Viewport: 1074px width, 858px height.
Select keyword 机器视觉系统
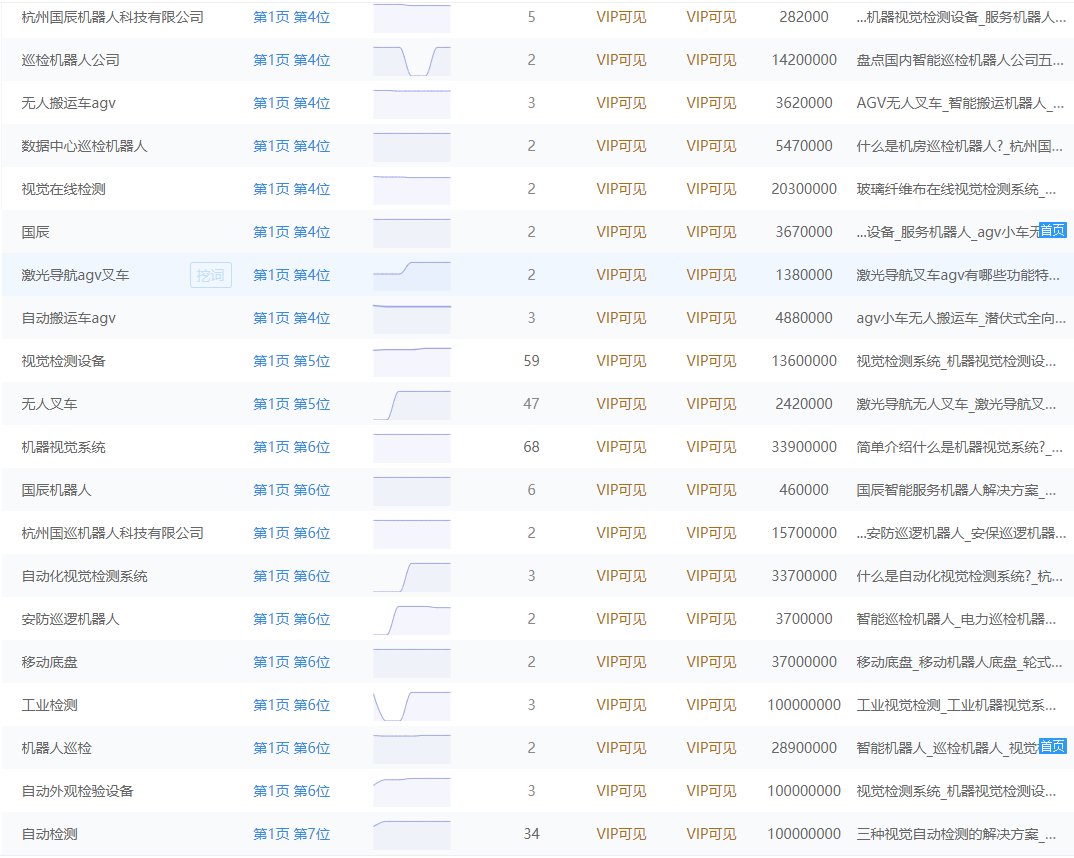pyautogui.click(x=64, y=447)
